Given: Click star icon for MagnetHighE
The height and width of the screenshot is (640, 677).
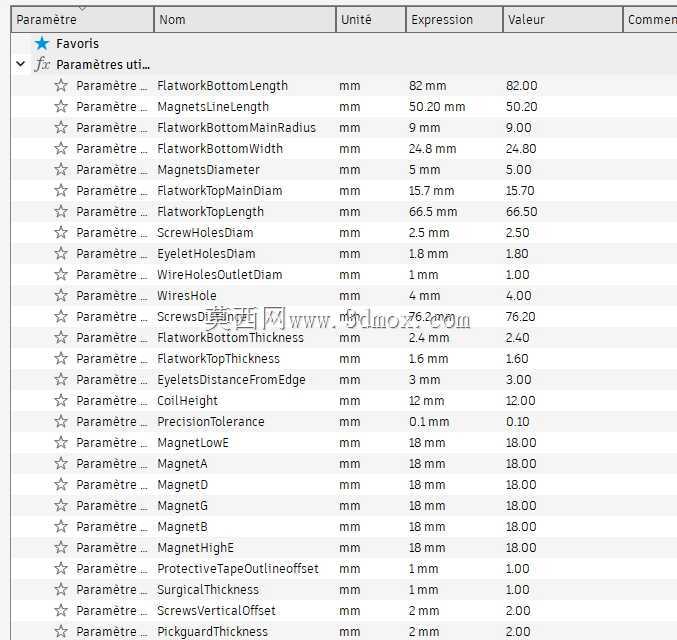Looking at the screenshot, I should (61, 548).
